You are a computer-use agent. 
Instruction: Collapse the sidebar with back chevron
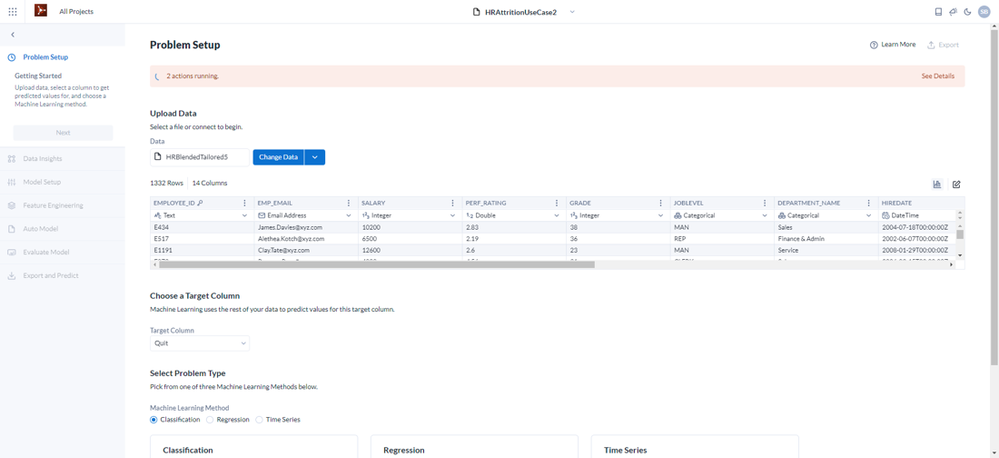click(13, 34)
